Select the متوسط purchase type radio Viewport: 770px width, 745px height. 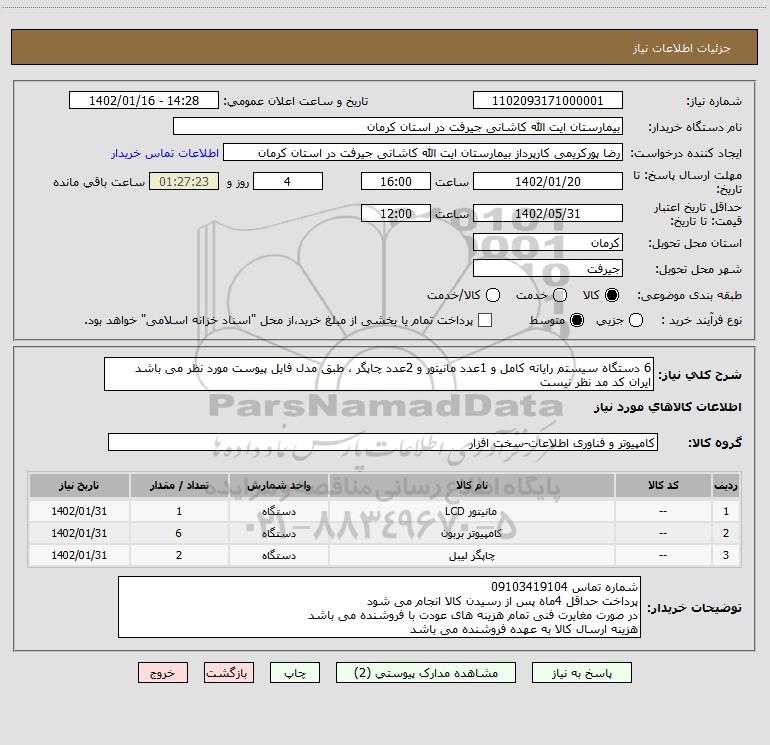pos(577,320)
